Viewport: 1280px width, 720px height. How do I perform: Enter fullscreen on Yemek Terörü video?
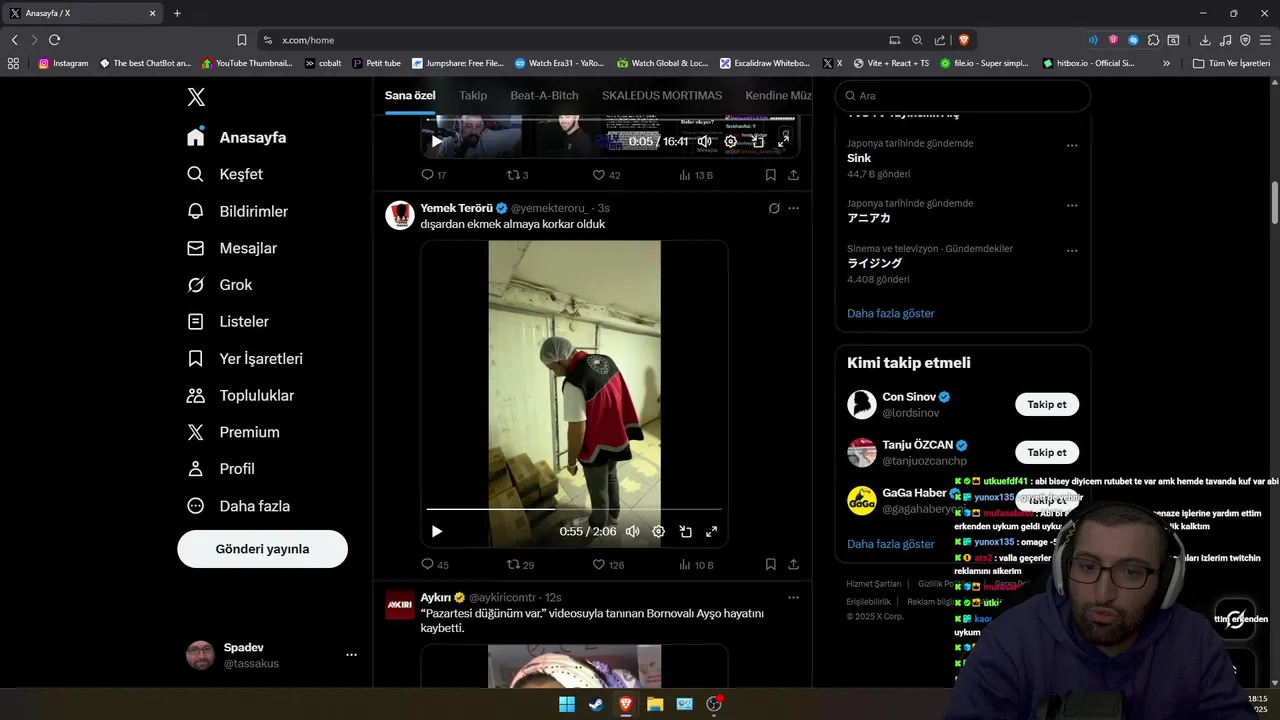[711, 532]
